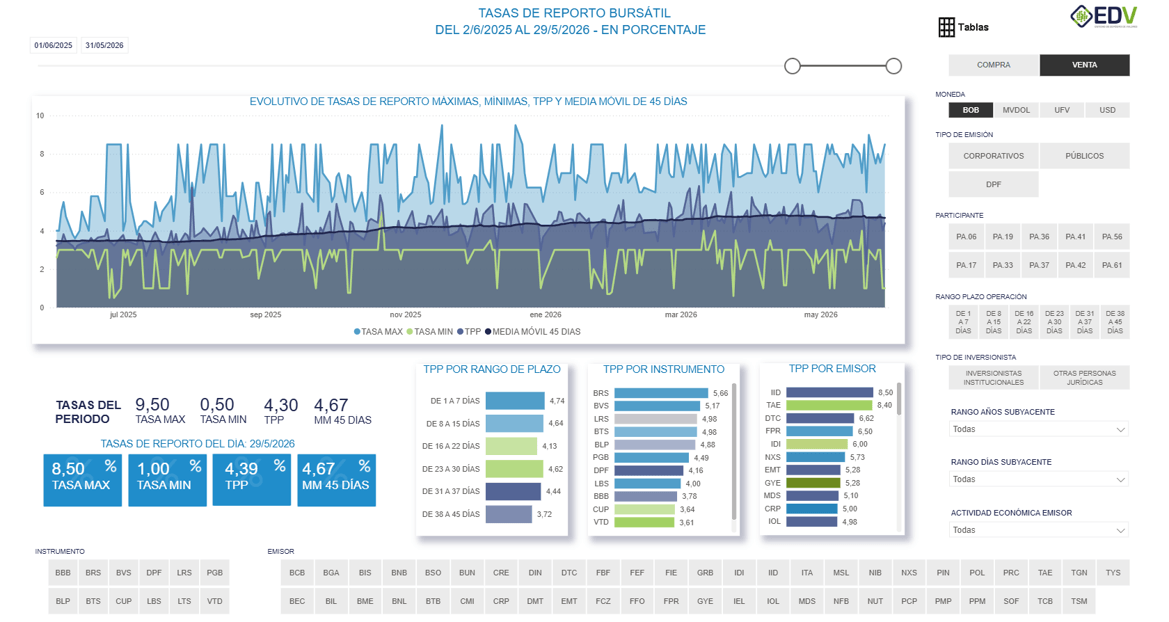Screen dimensions: 1169x622
Task: Filter by CORPORATIVOS emission type
Action: [x=994, y=156]
